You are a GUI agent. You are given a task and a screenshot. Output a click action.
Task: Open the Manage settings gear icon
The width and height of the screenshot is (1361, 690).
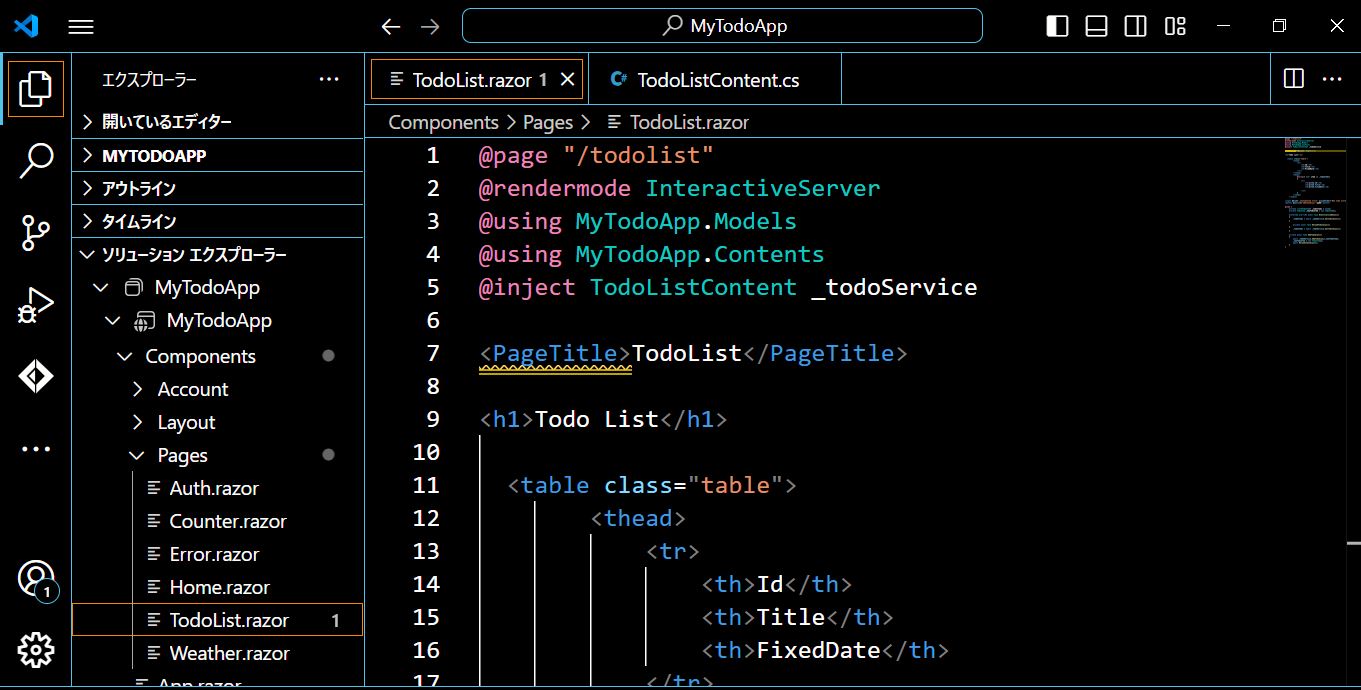(x=35, y=649)
